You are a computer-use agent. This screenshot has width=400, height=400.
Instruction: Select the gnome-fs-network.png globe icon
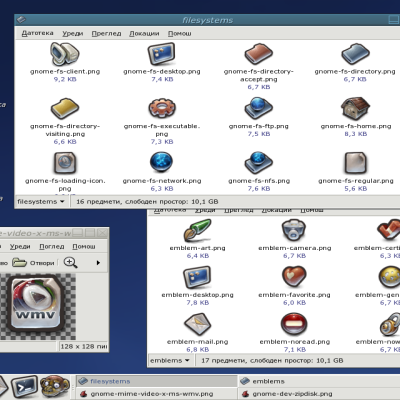[x=162, y=163]
